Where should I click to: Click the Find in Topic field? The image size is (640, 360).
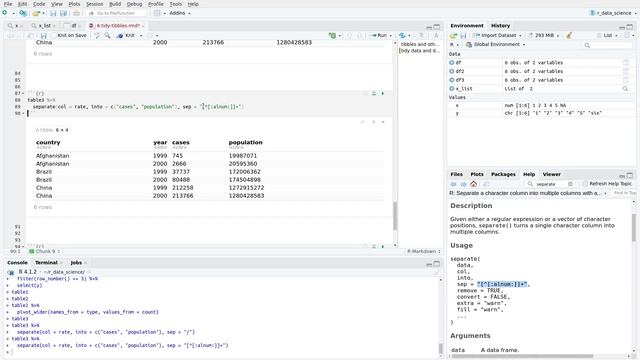(624, 193)
